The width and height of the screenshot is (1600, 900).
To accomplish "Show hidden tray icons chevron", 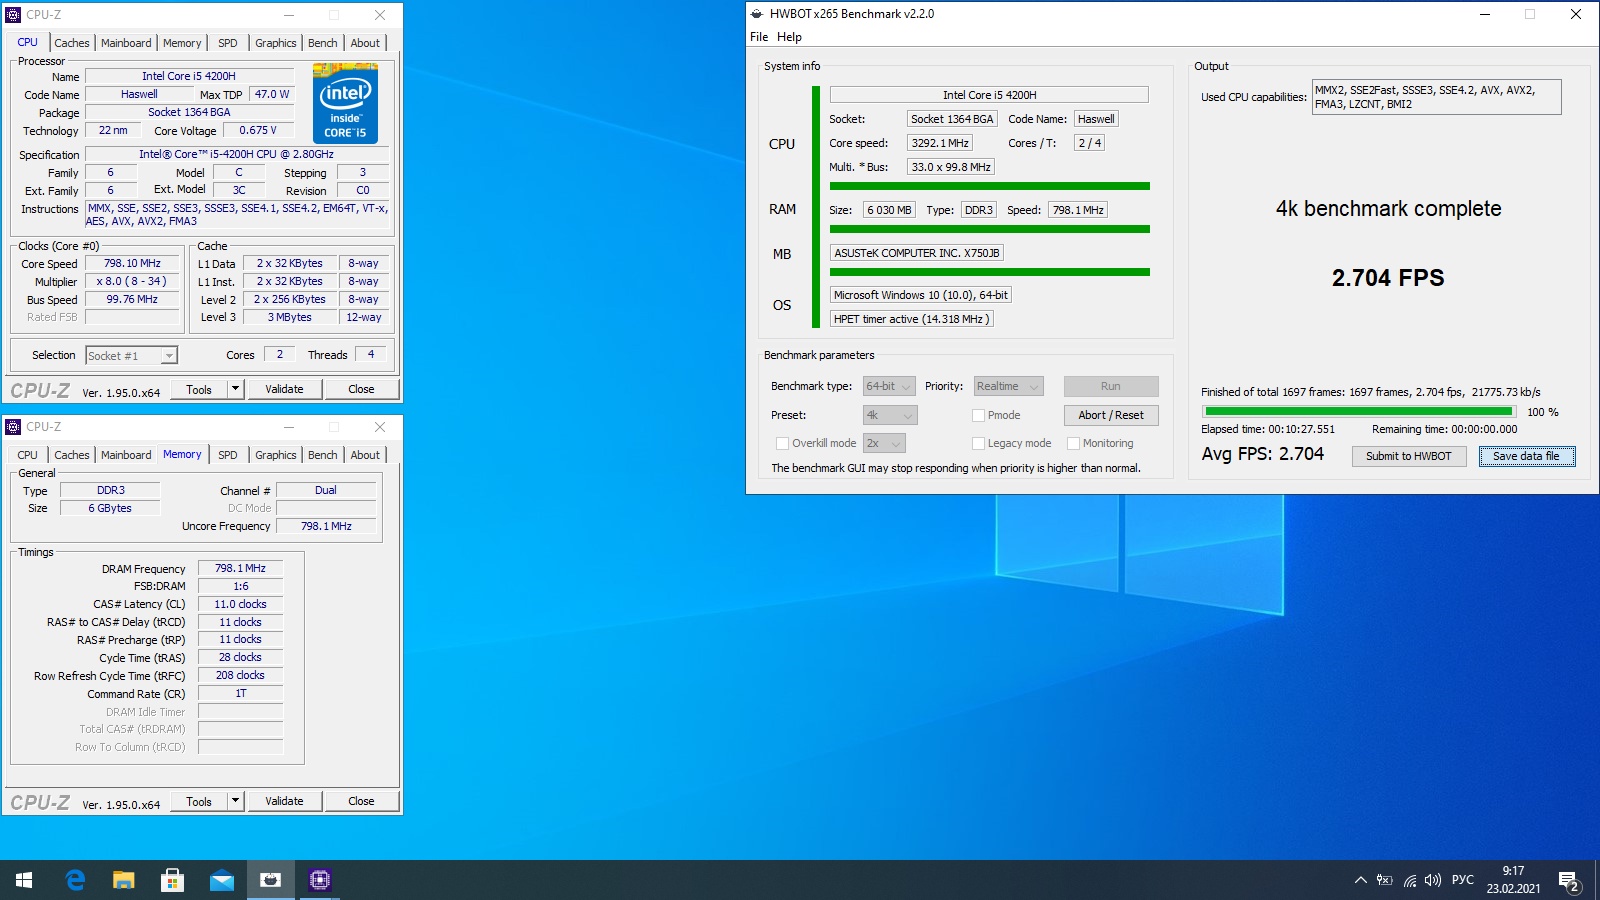I will [1360, 880].
